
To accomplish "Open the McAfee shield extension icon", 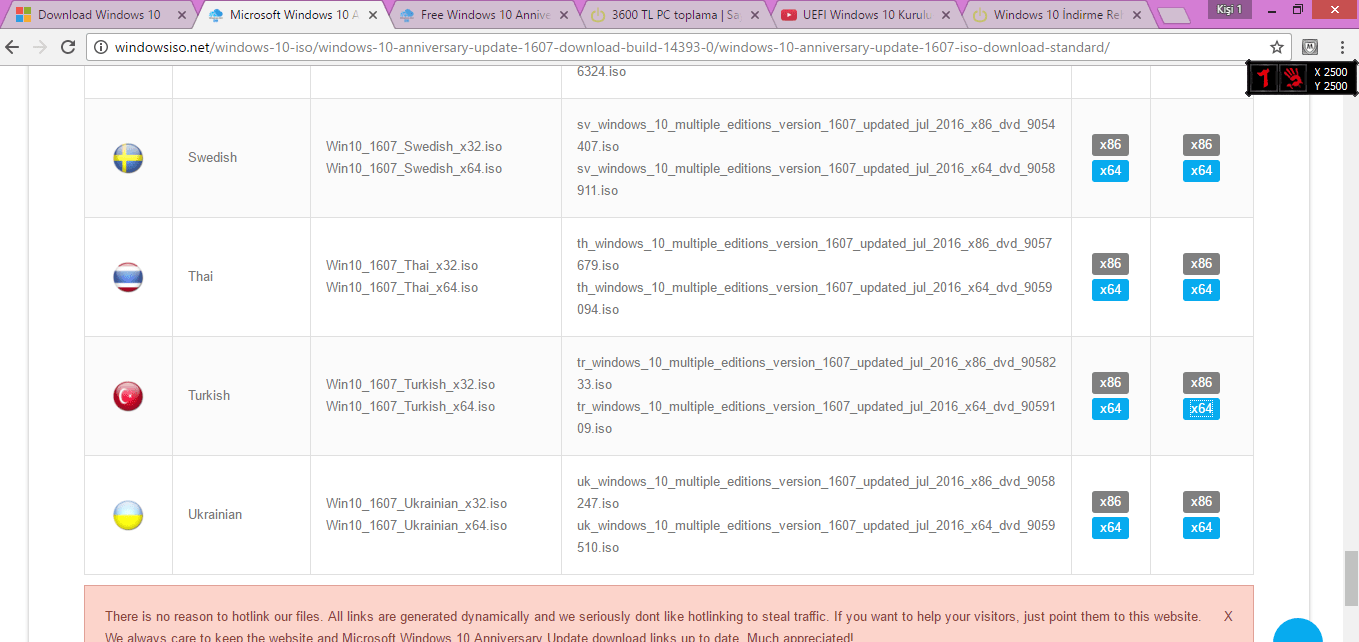I will pyautogui.click(x=1310, y=47).
